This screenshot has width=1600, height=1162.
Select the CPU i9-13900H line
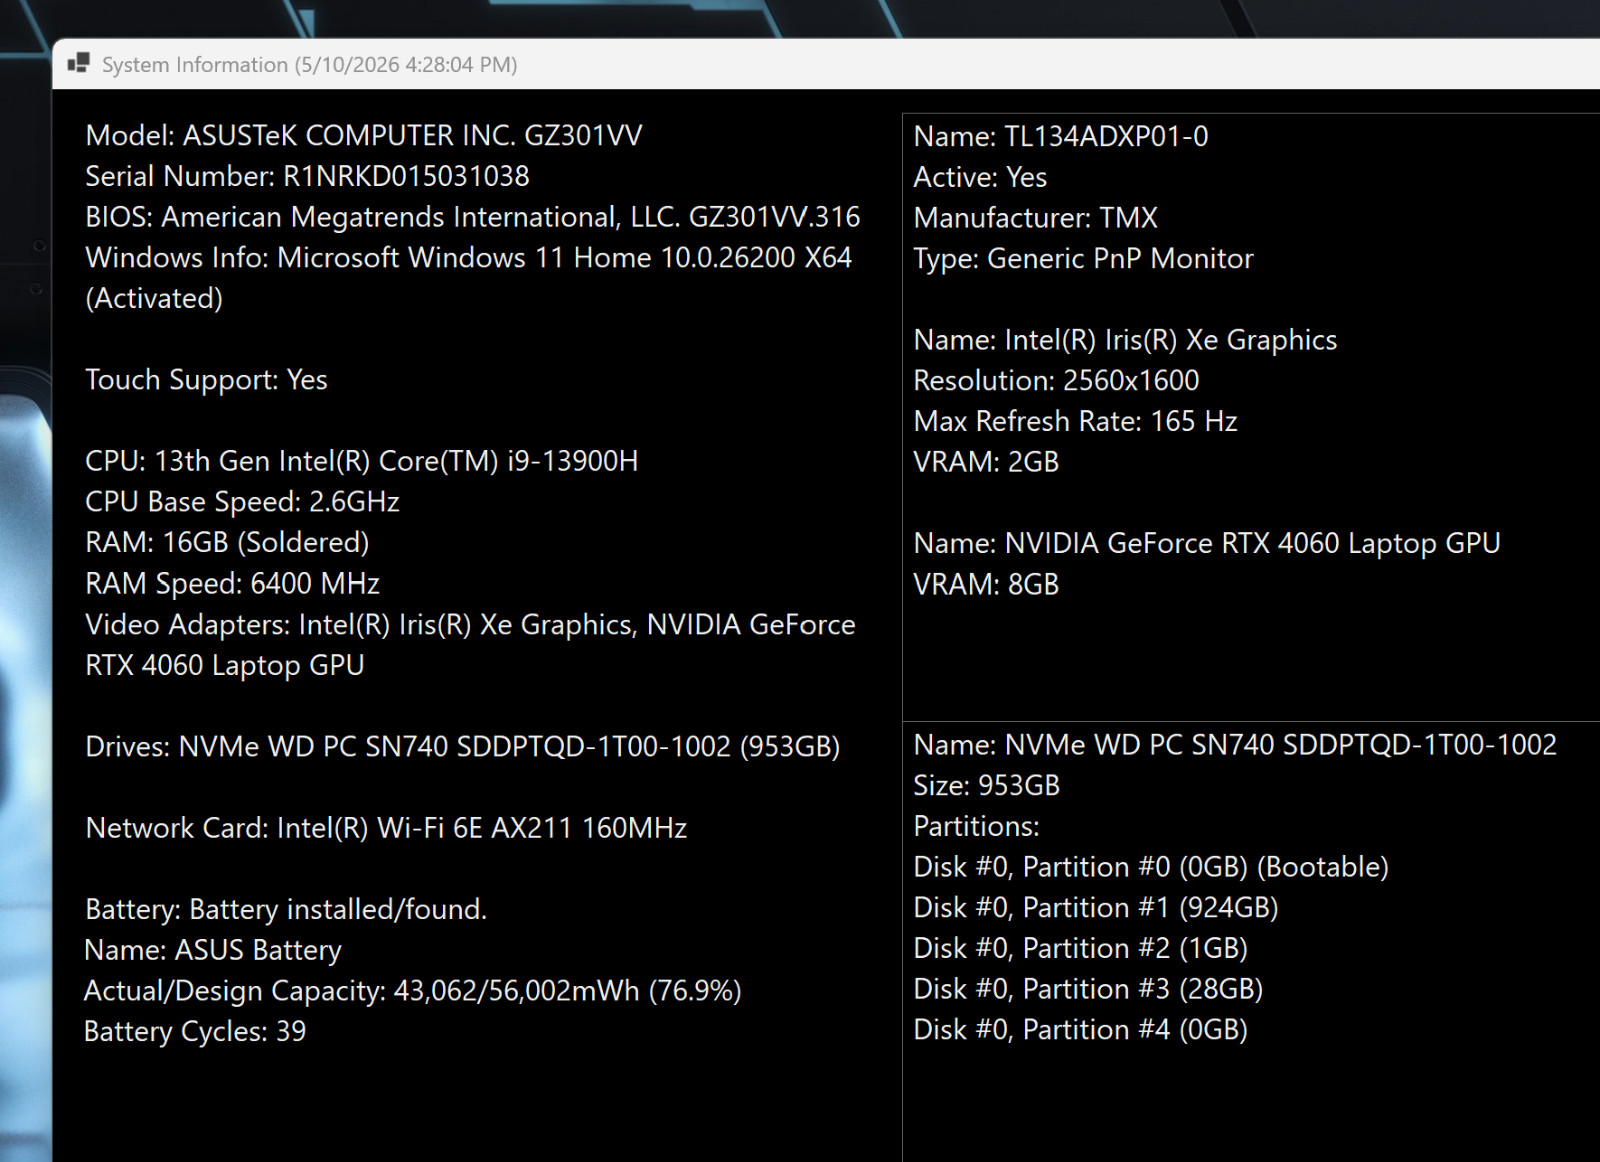pyautogui.click(x=362, y=461)
